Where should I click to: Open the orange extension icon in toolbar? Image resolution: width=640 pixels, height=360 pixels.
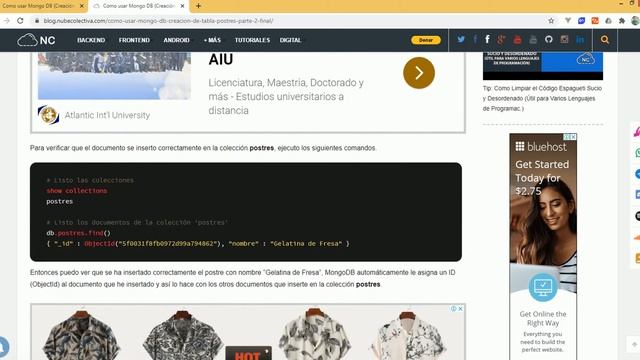coord(595,20)
